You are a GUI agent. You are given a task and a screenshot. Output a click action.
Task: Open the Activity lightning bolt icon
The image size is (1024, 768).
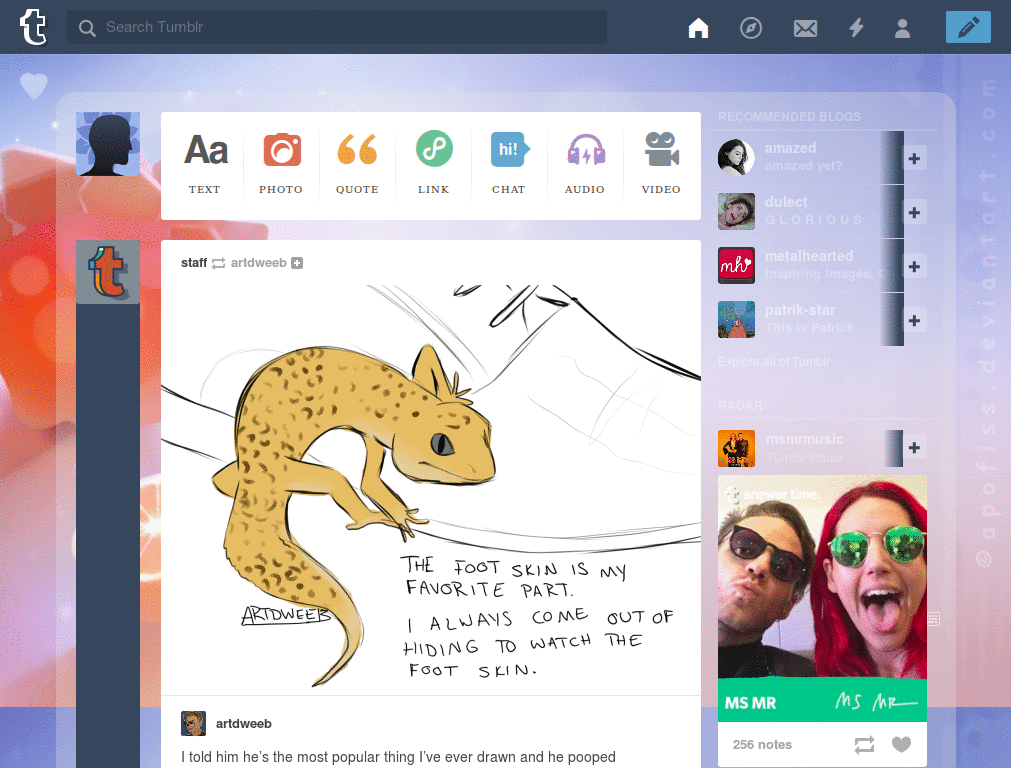[x=856, y=28]
